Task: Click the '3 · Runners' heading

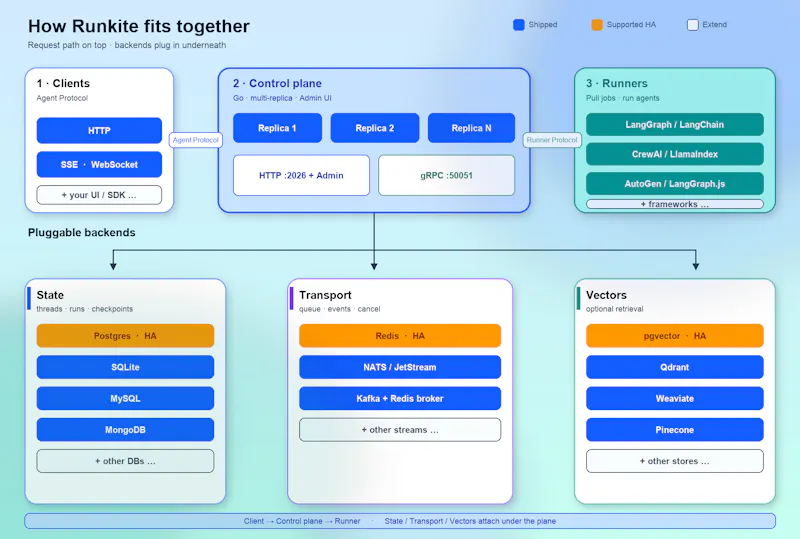Action: tap(616, 83)
